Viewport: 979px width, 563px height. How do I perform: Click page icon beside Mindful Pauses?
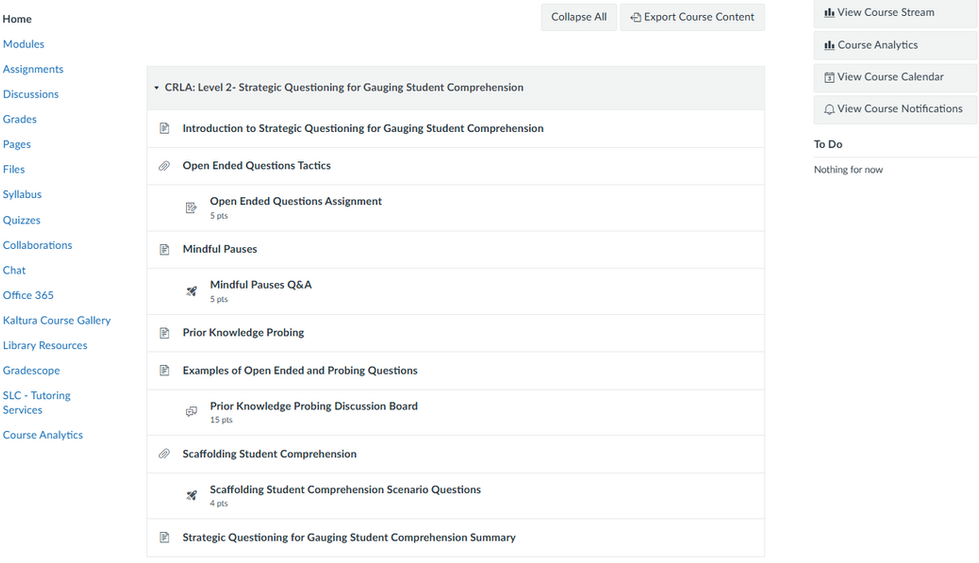point(164,250)
